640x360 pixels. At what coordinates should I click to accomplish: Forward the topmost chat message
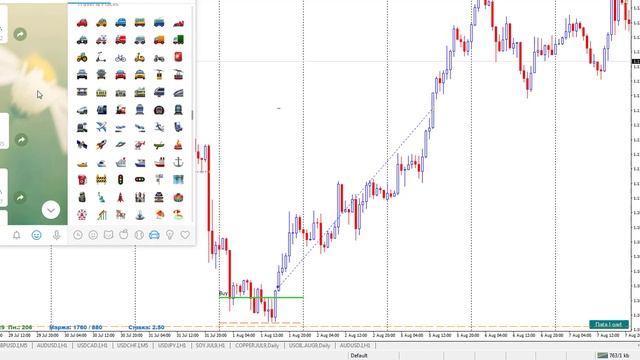(x=20, y=34)
